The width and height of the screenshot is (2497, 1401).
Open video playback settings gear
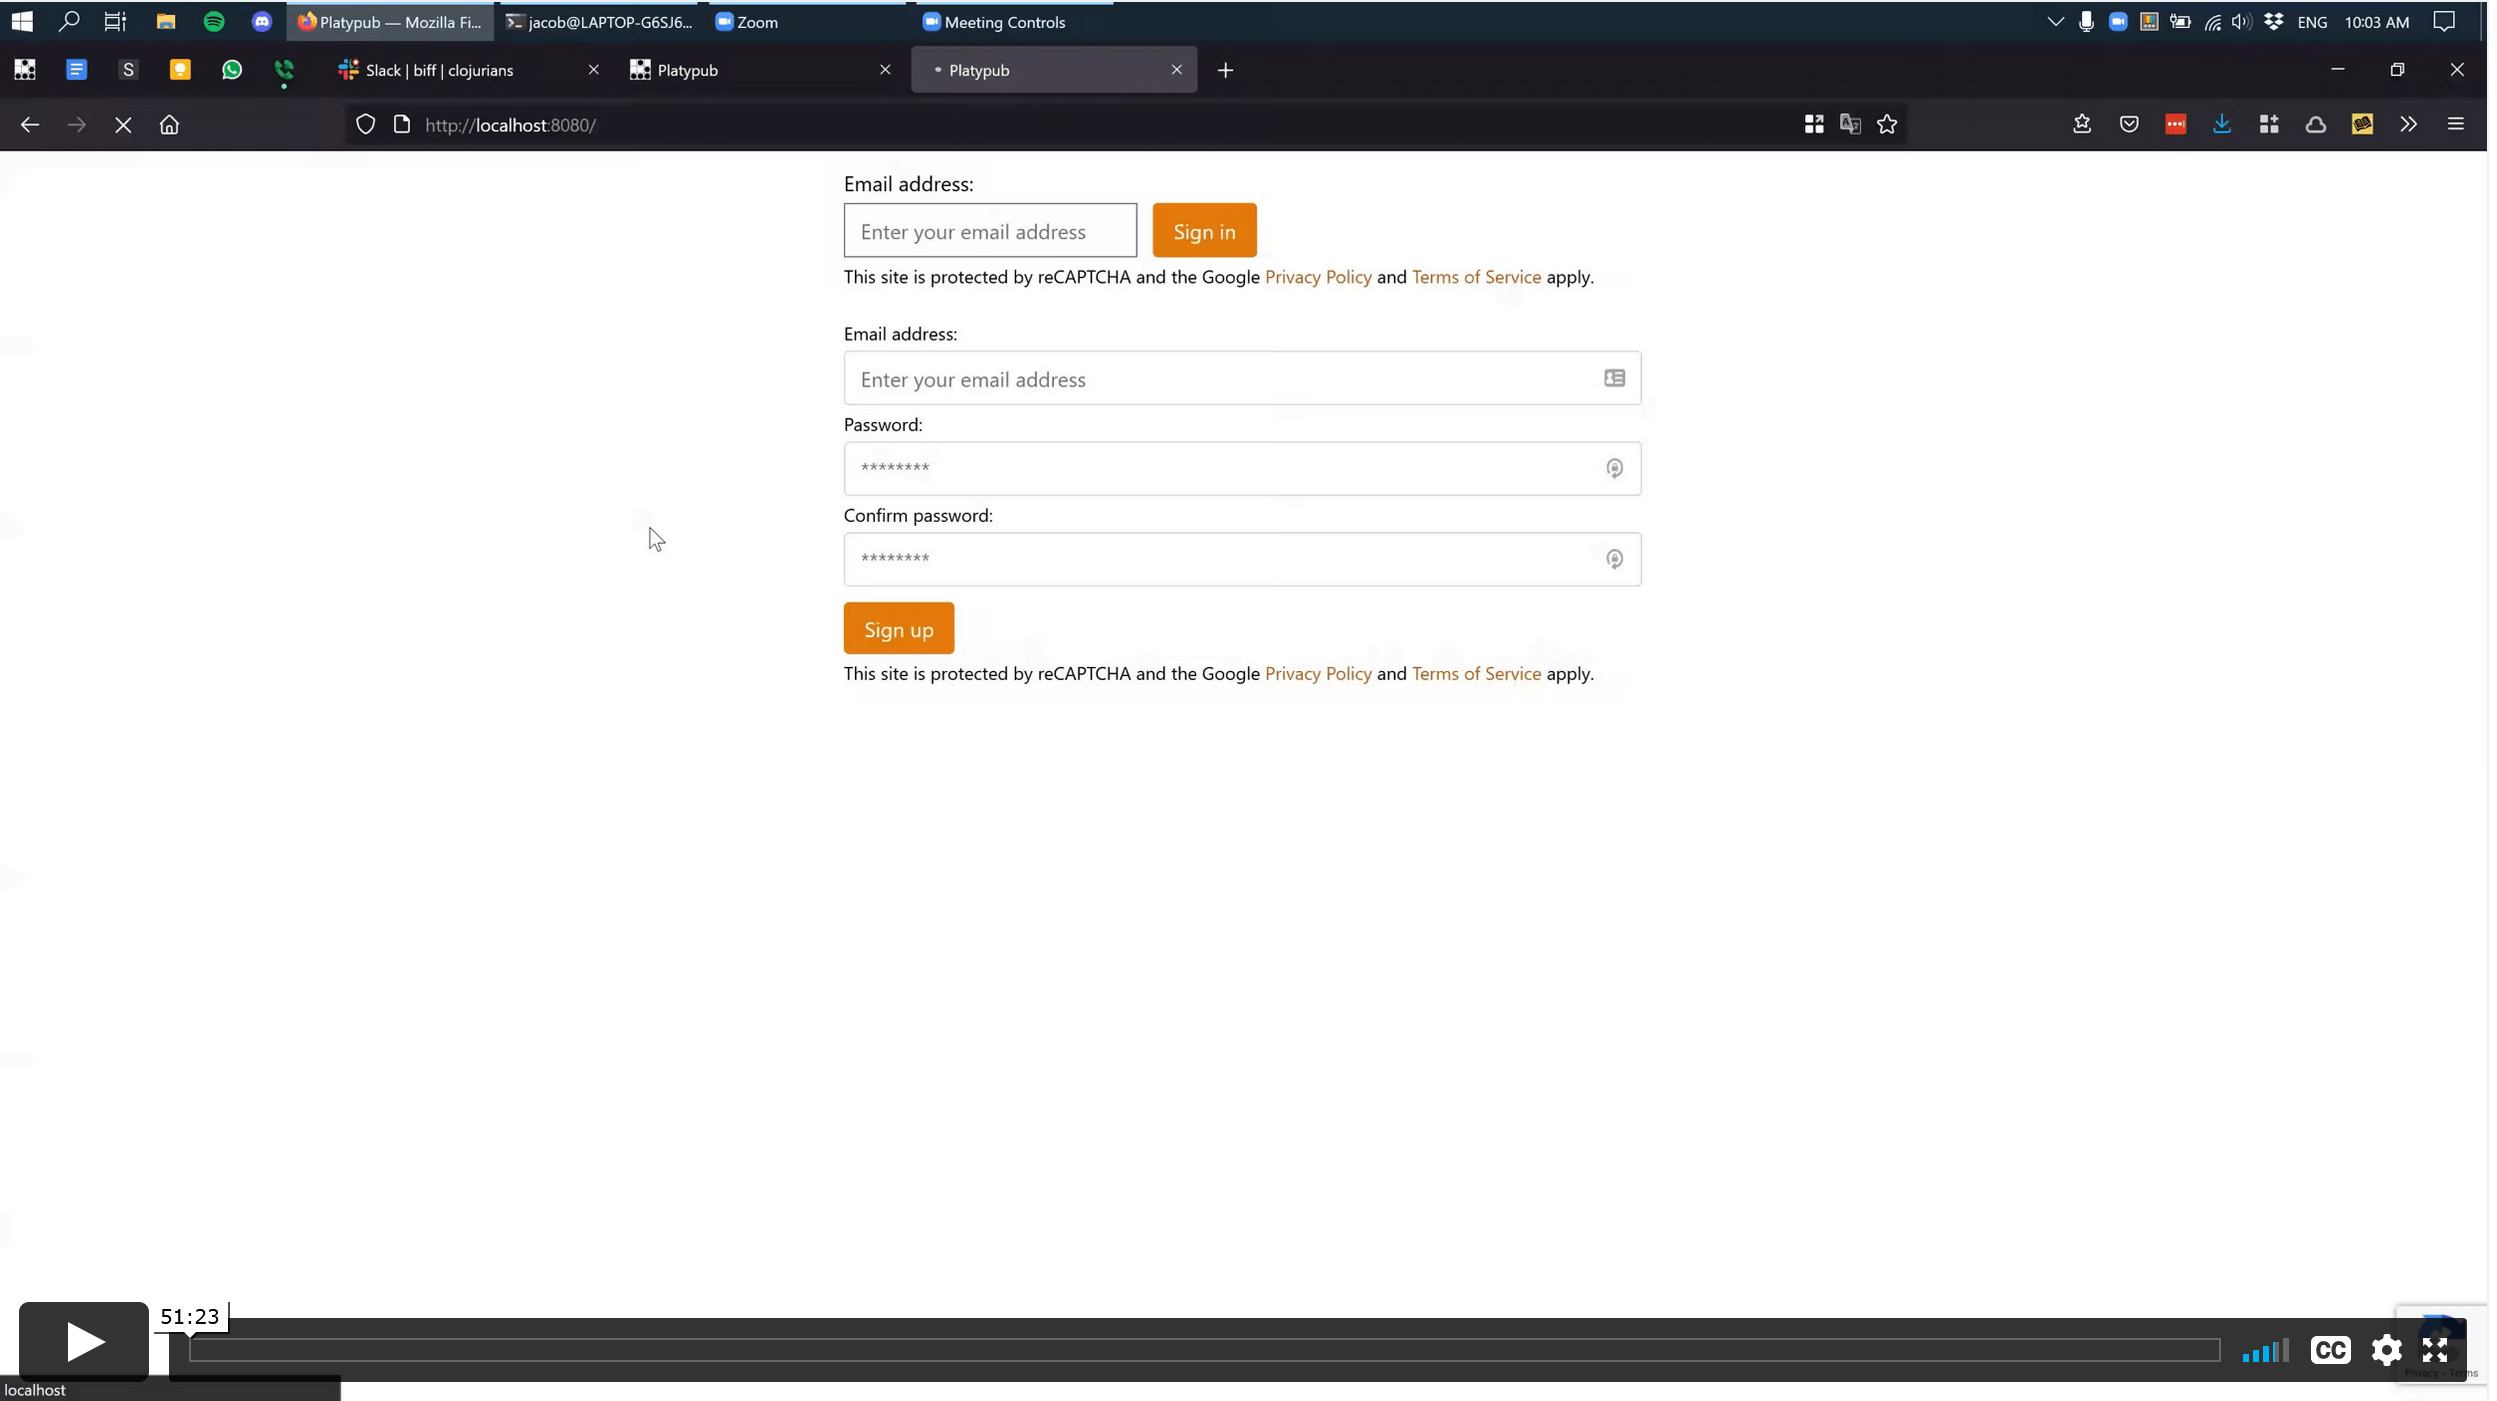pos(2386,1351)
